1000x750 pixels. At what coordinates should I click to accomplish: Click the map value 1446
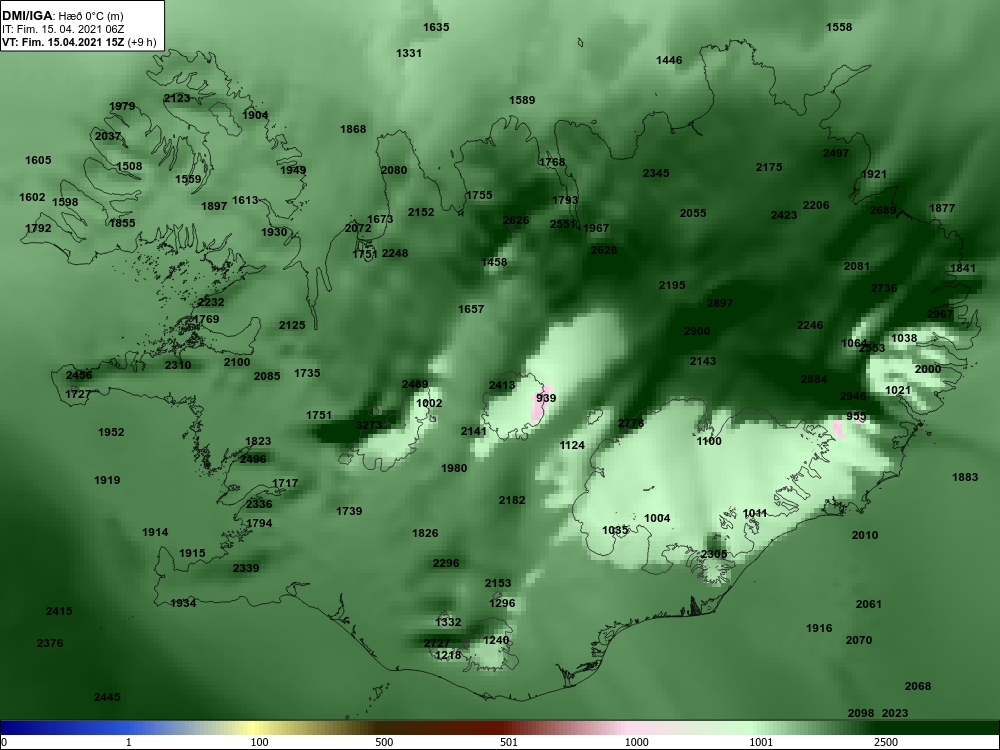[669, 60]
